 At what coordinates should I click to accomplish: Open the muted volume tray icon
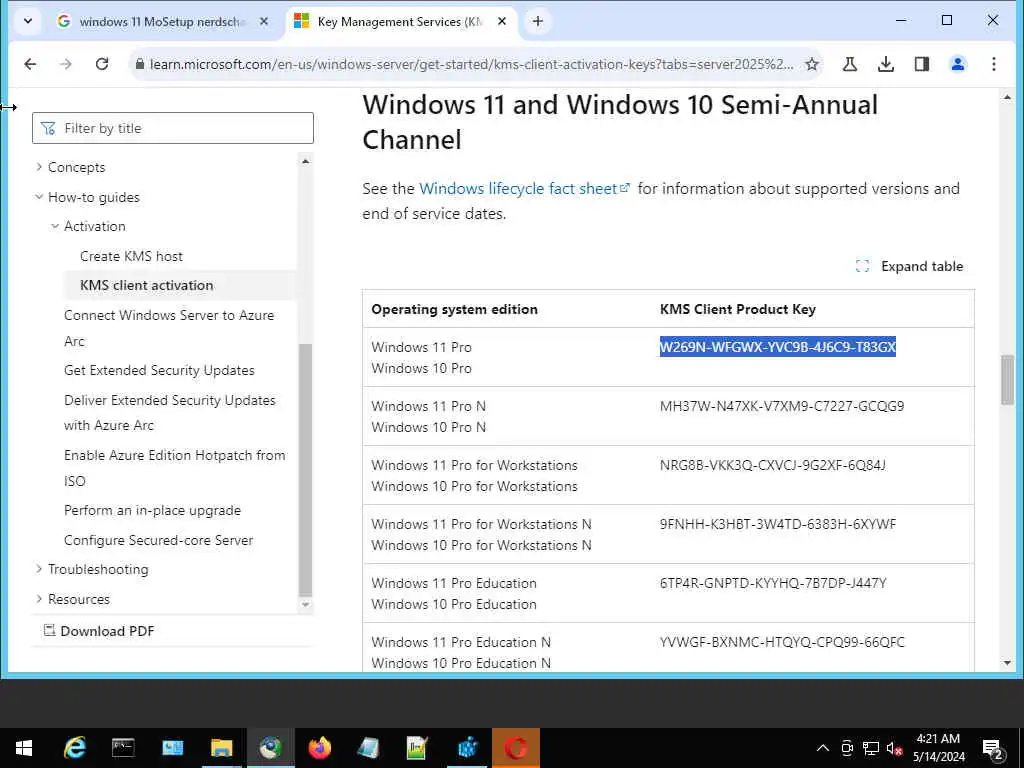895,748
